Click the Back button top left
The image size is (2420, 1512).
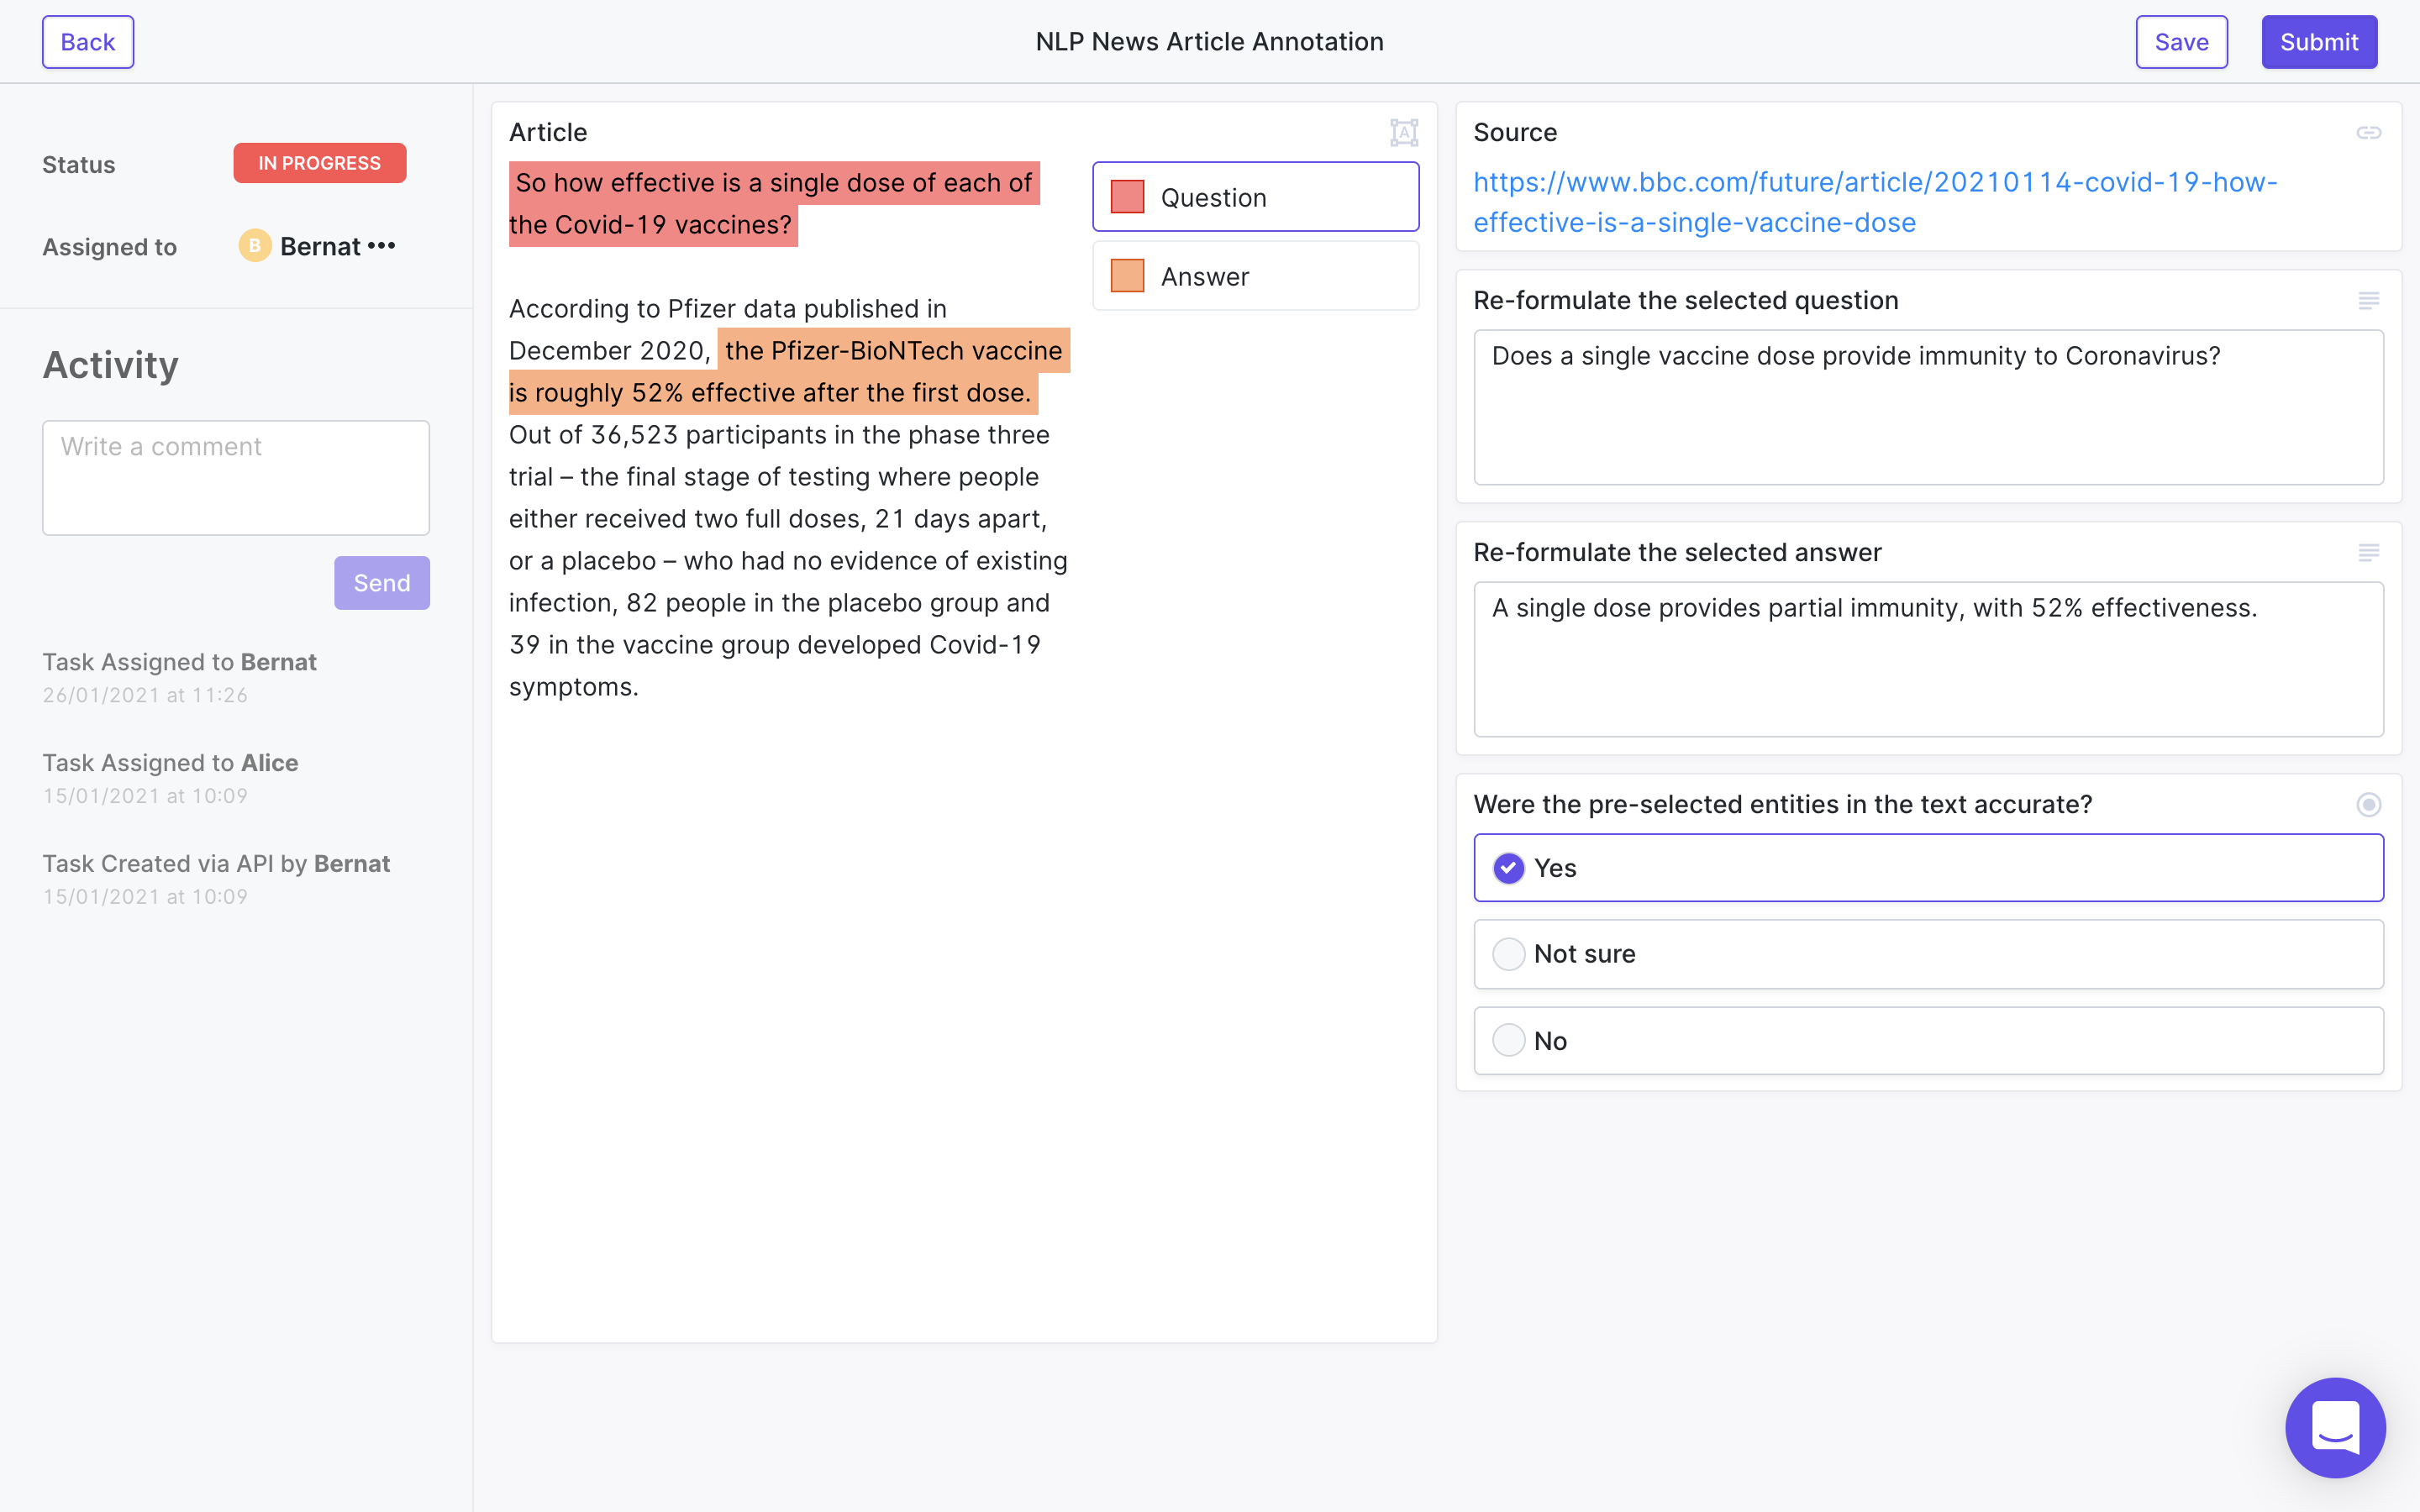click(89, 40)
